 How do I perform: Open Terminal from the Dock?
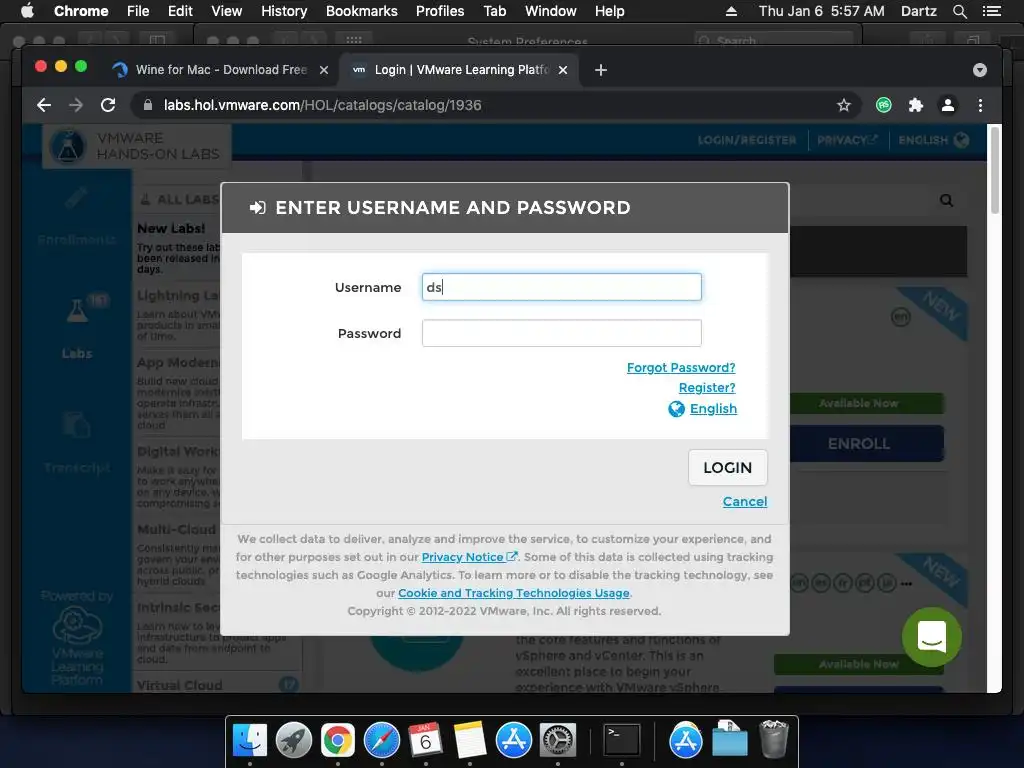click(621, 740)
